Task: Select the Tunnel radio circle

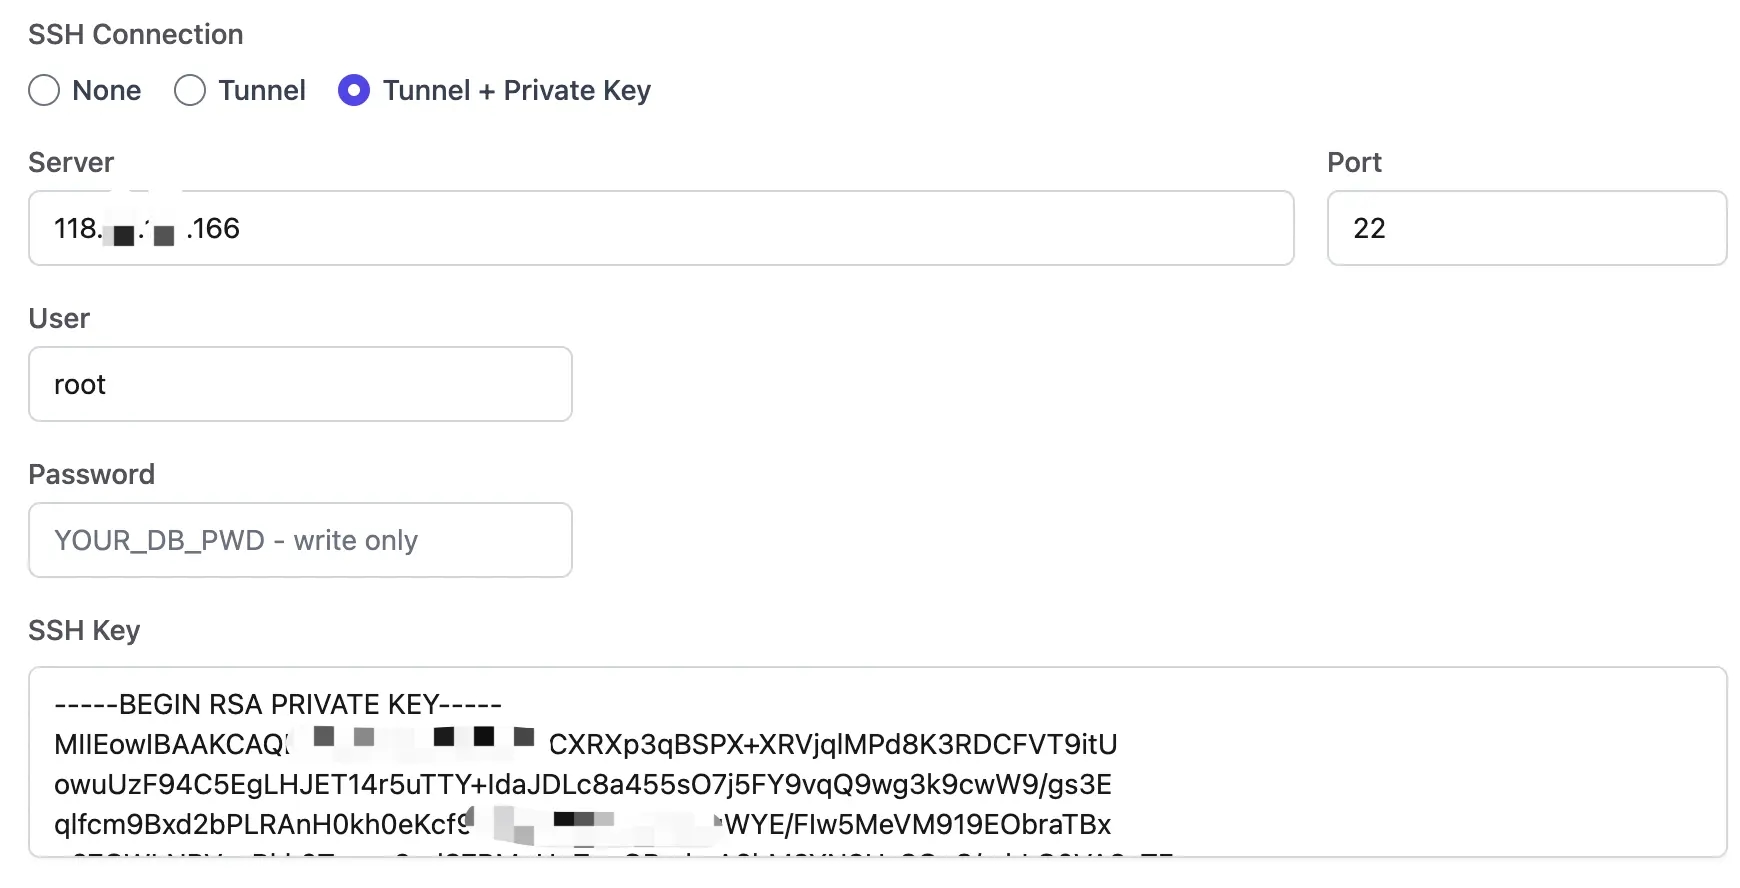Action: click(190, 90)
